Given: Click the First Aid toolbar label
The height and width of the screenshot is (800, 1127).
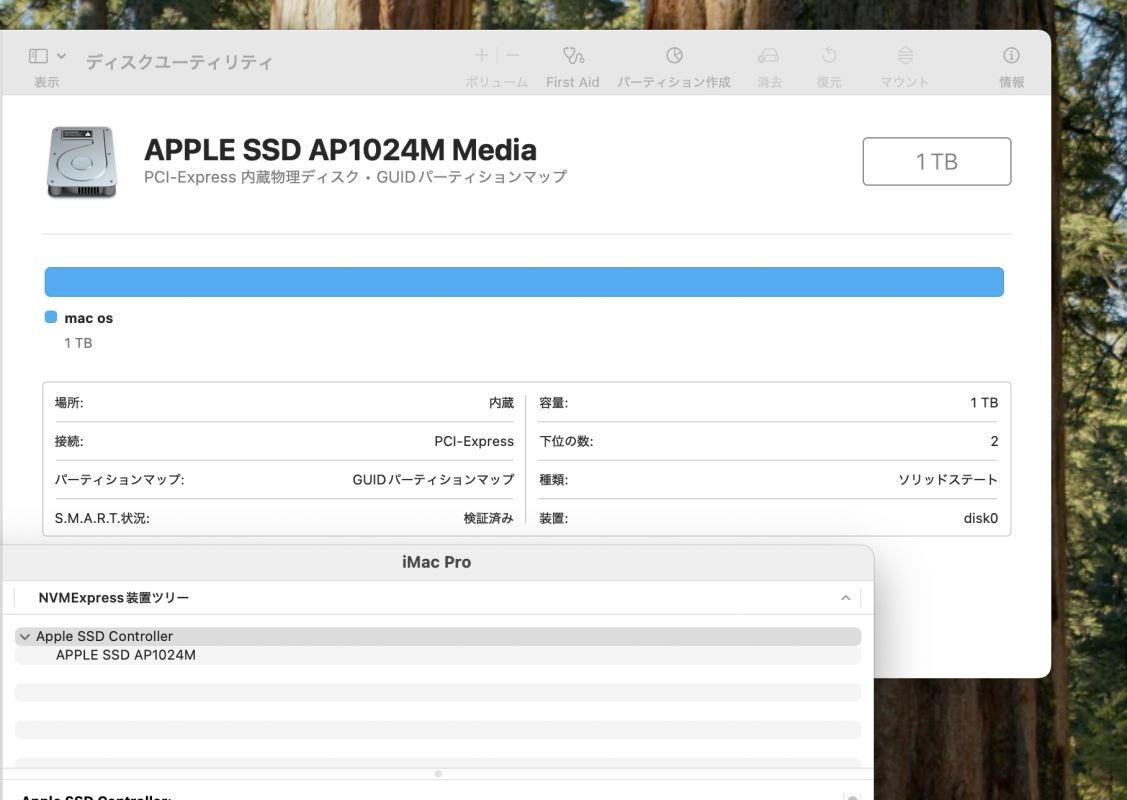Looking at the screenshot, I should click(573, 82).
